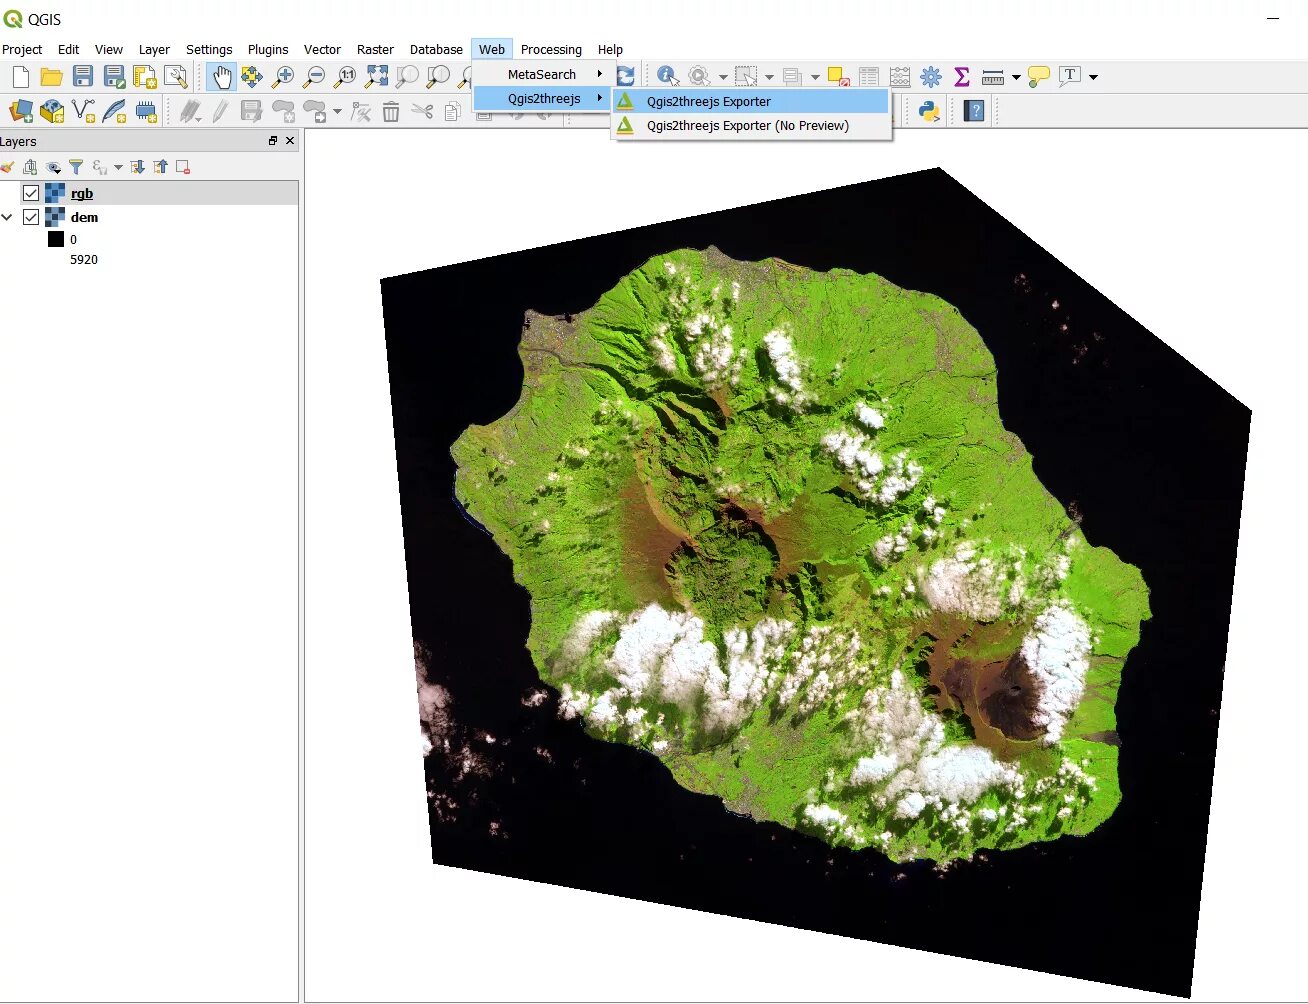The width and height of the screenshot is (1308, 1004).
Task: Click the Zoom to Layer icon
Action: click(438, 76)
